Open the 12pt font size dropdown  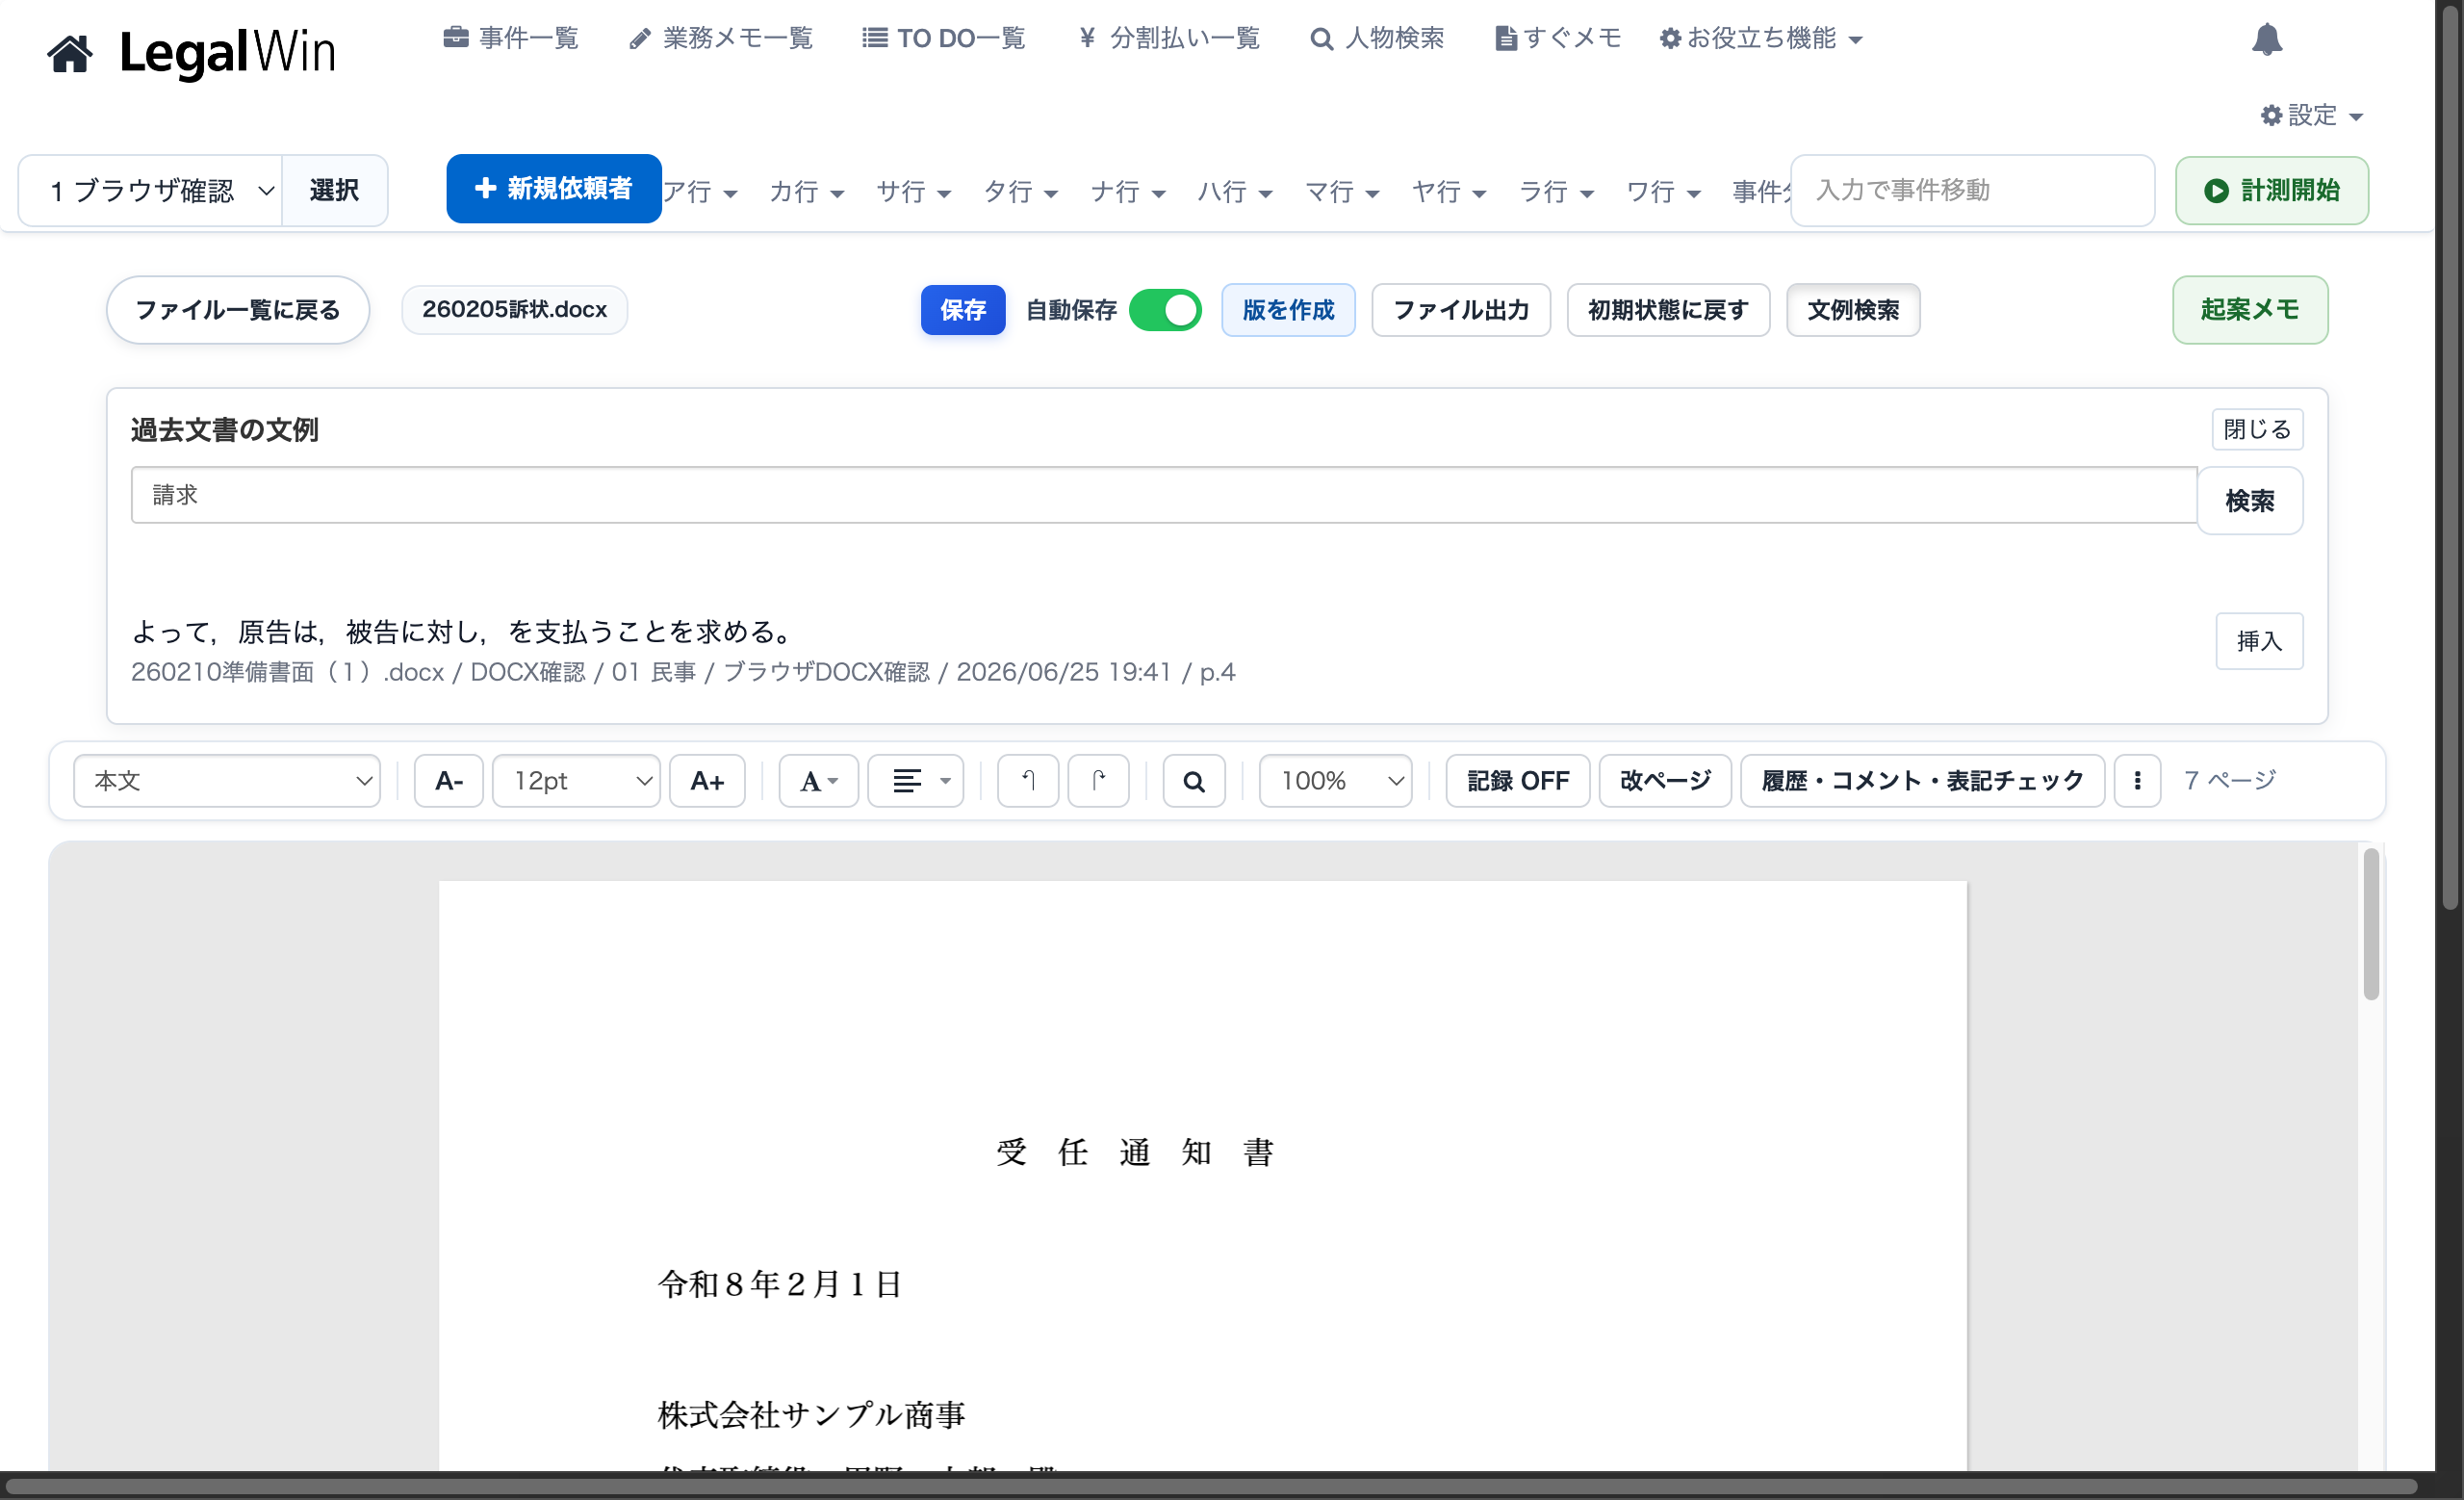[576, 780]
